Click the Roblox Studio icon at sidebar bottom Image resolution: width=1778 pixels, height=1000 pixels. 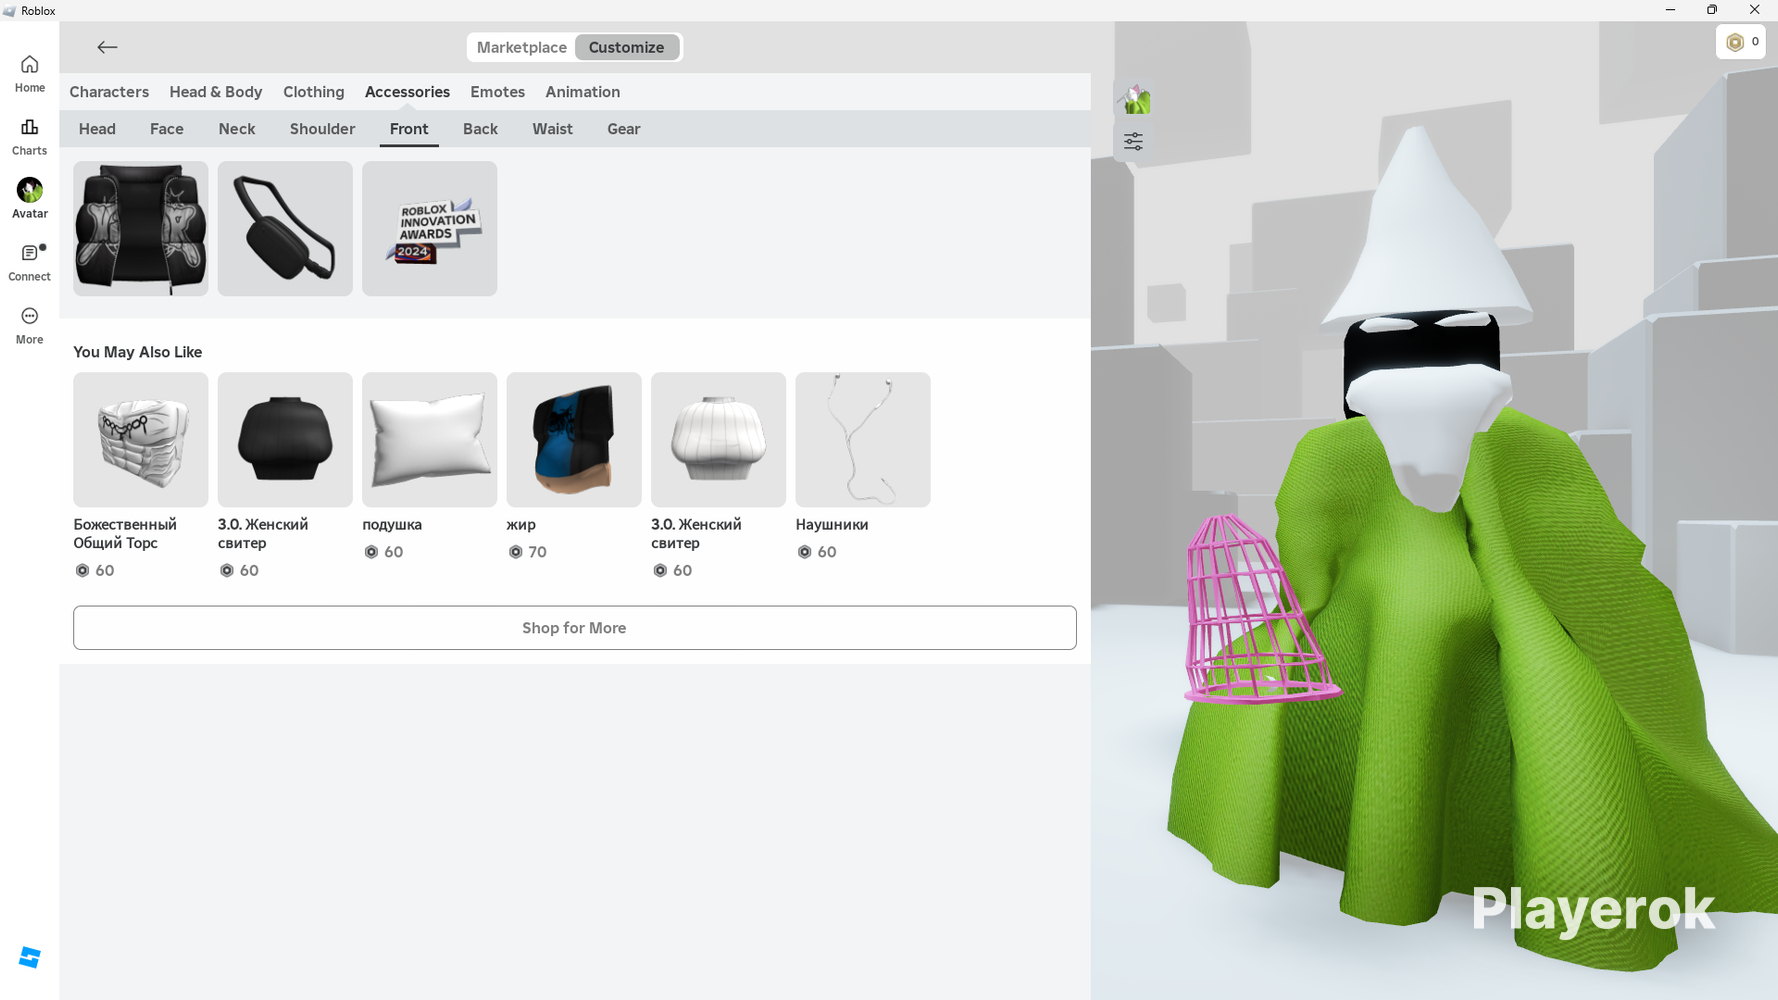[30, 958]
